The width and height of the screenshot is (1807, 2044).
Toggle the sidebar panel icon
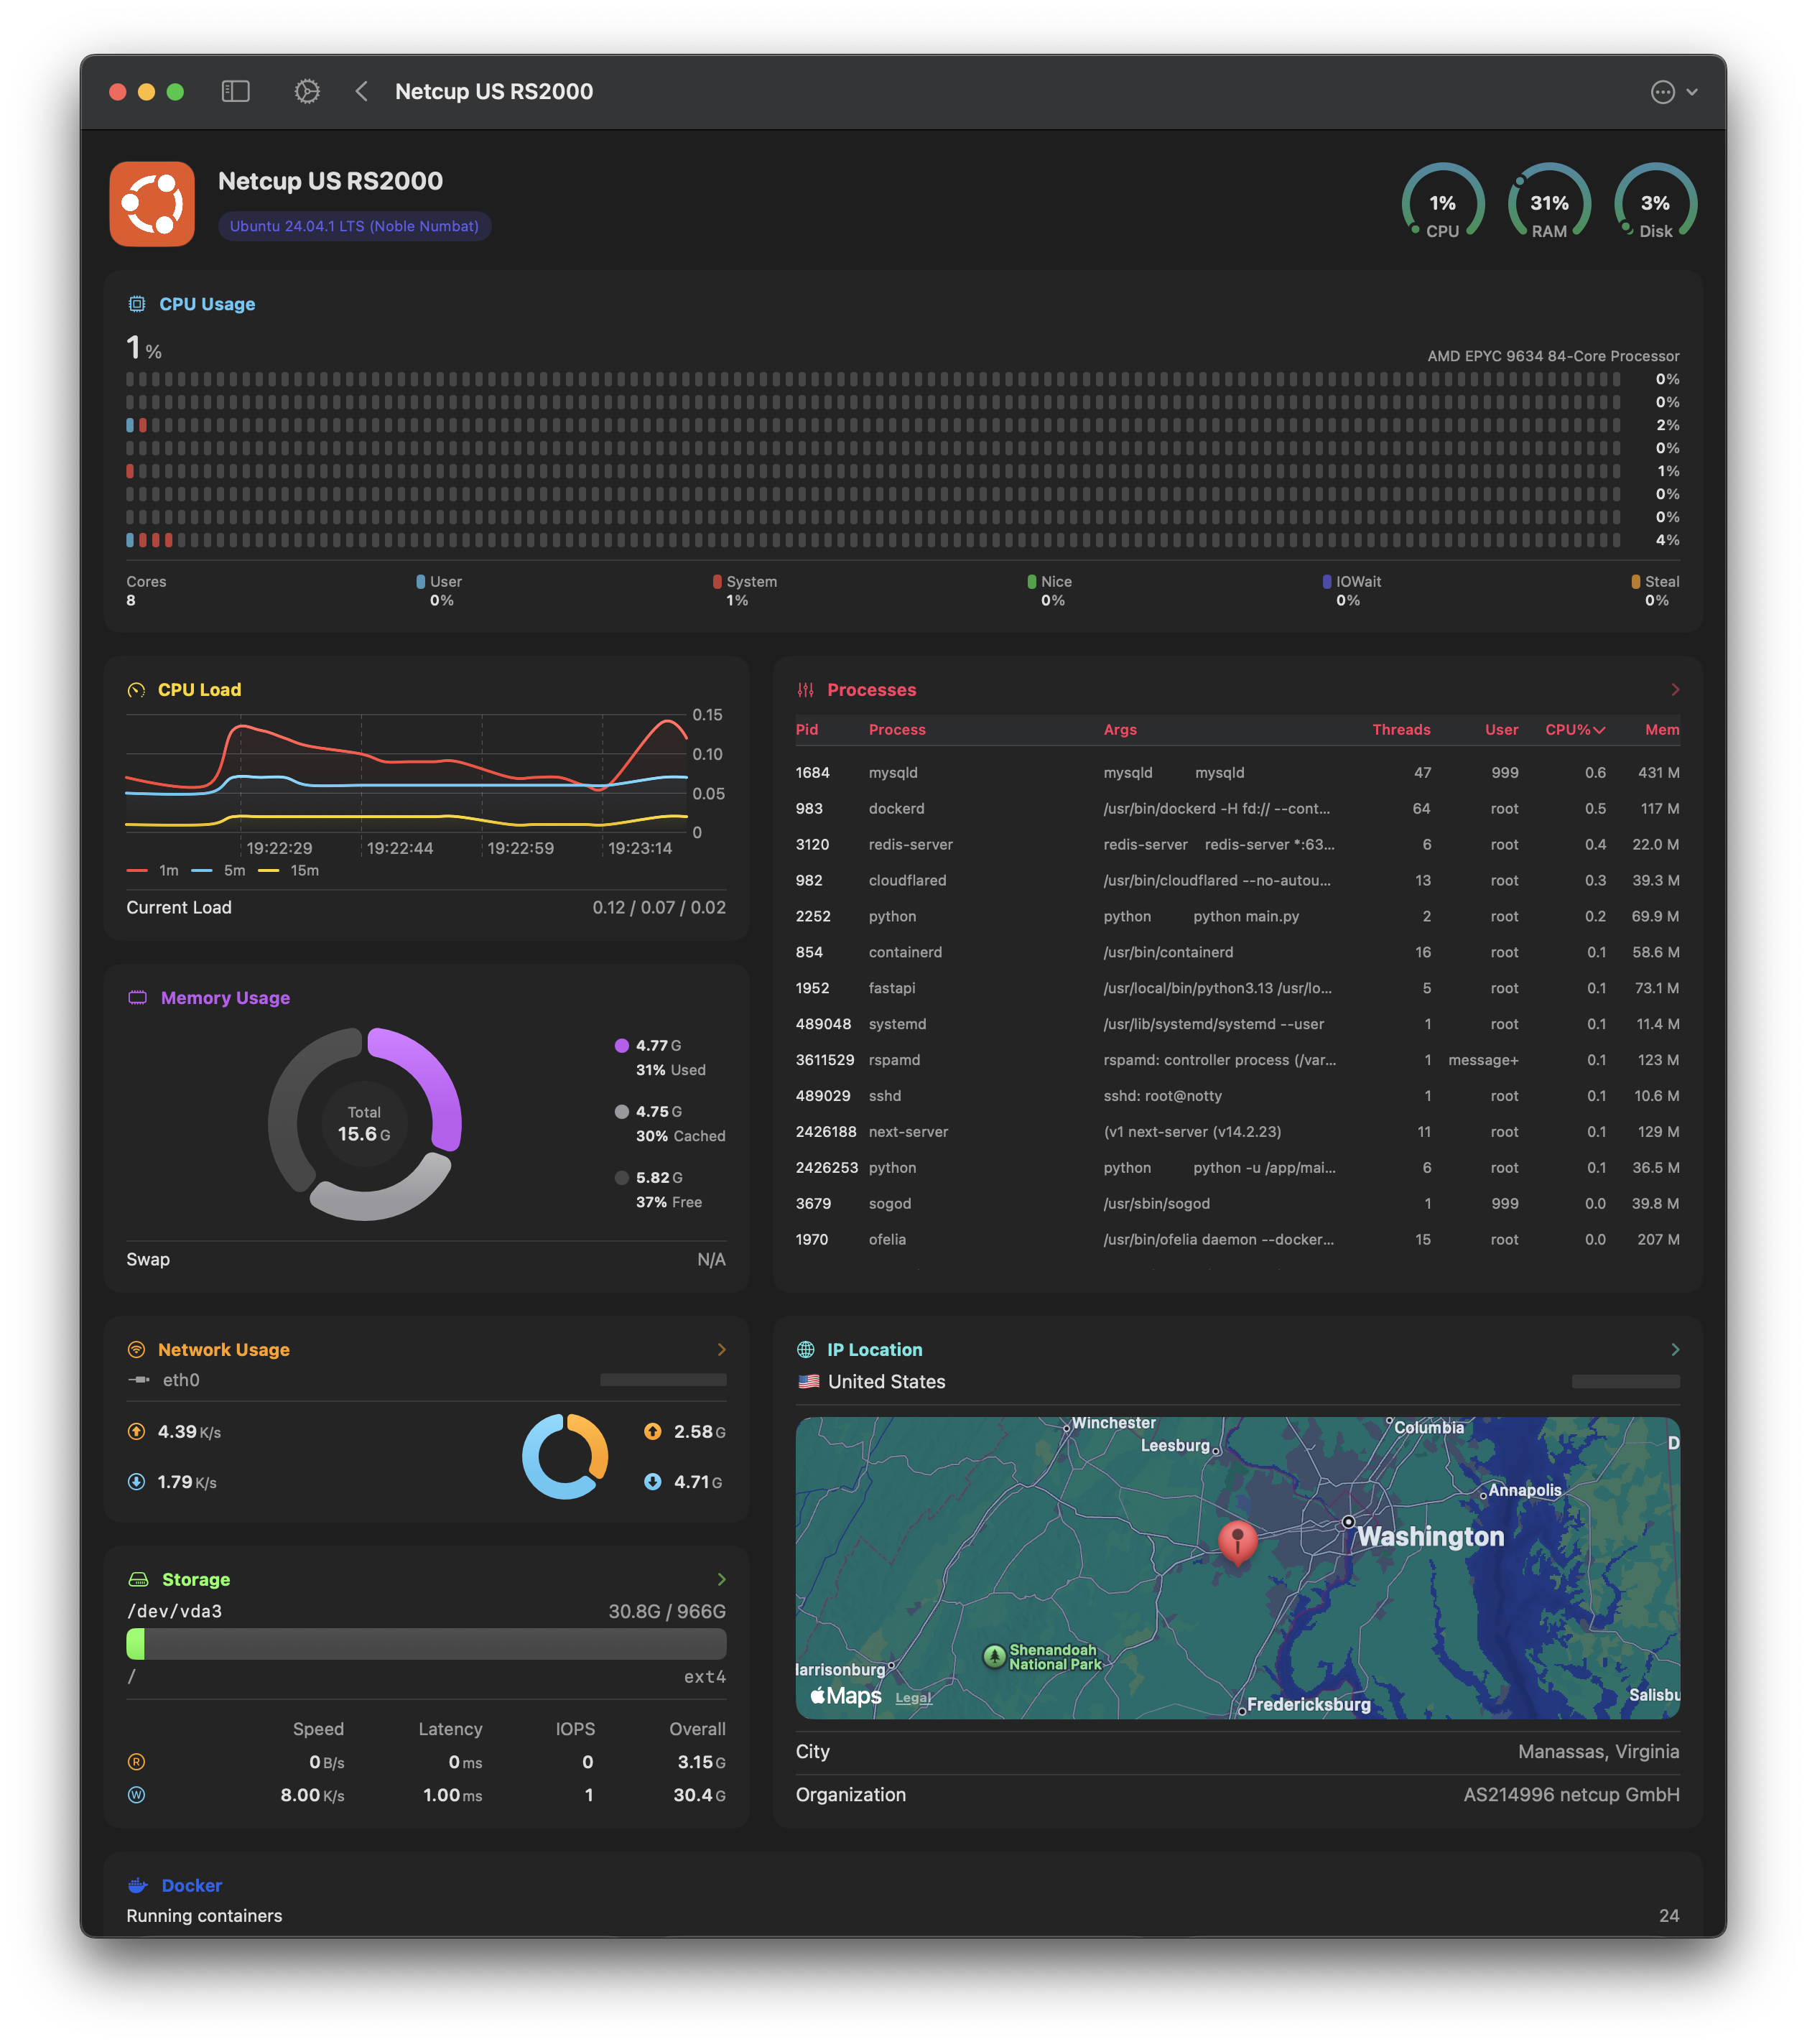(235, 92)
